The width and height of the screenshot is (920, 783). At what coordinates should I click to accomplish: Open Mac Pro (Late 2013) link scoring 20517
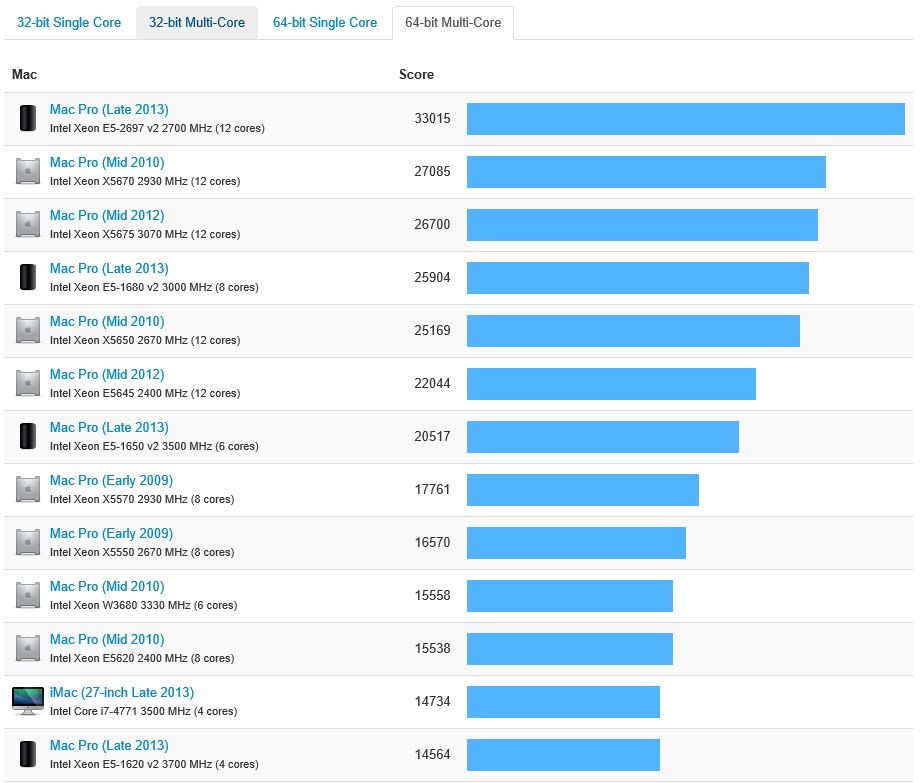tap(109, 428)
